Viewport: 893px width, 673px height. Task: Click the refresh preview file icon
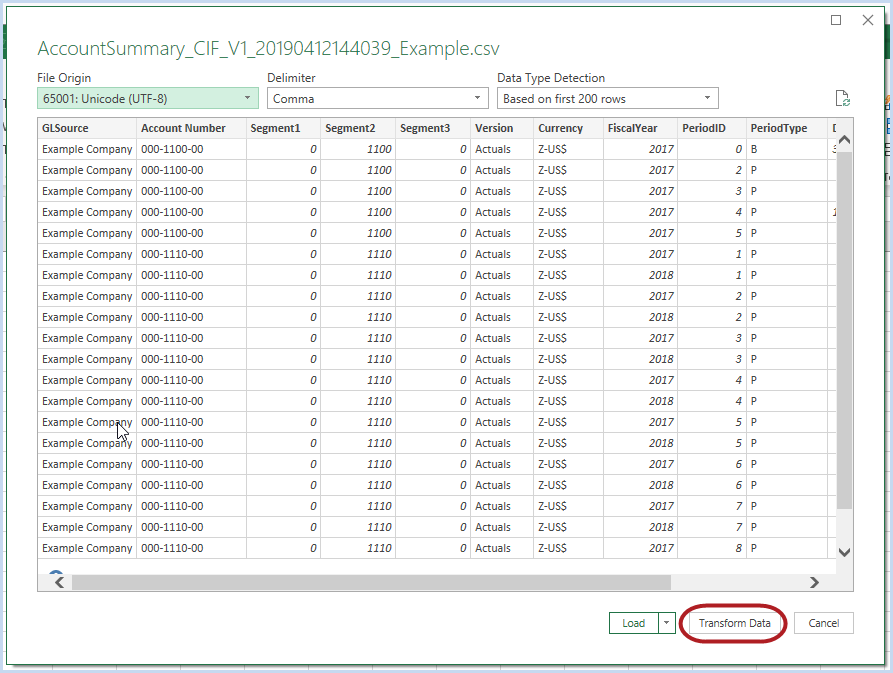pyautogui.click(x=842, y=99)
